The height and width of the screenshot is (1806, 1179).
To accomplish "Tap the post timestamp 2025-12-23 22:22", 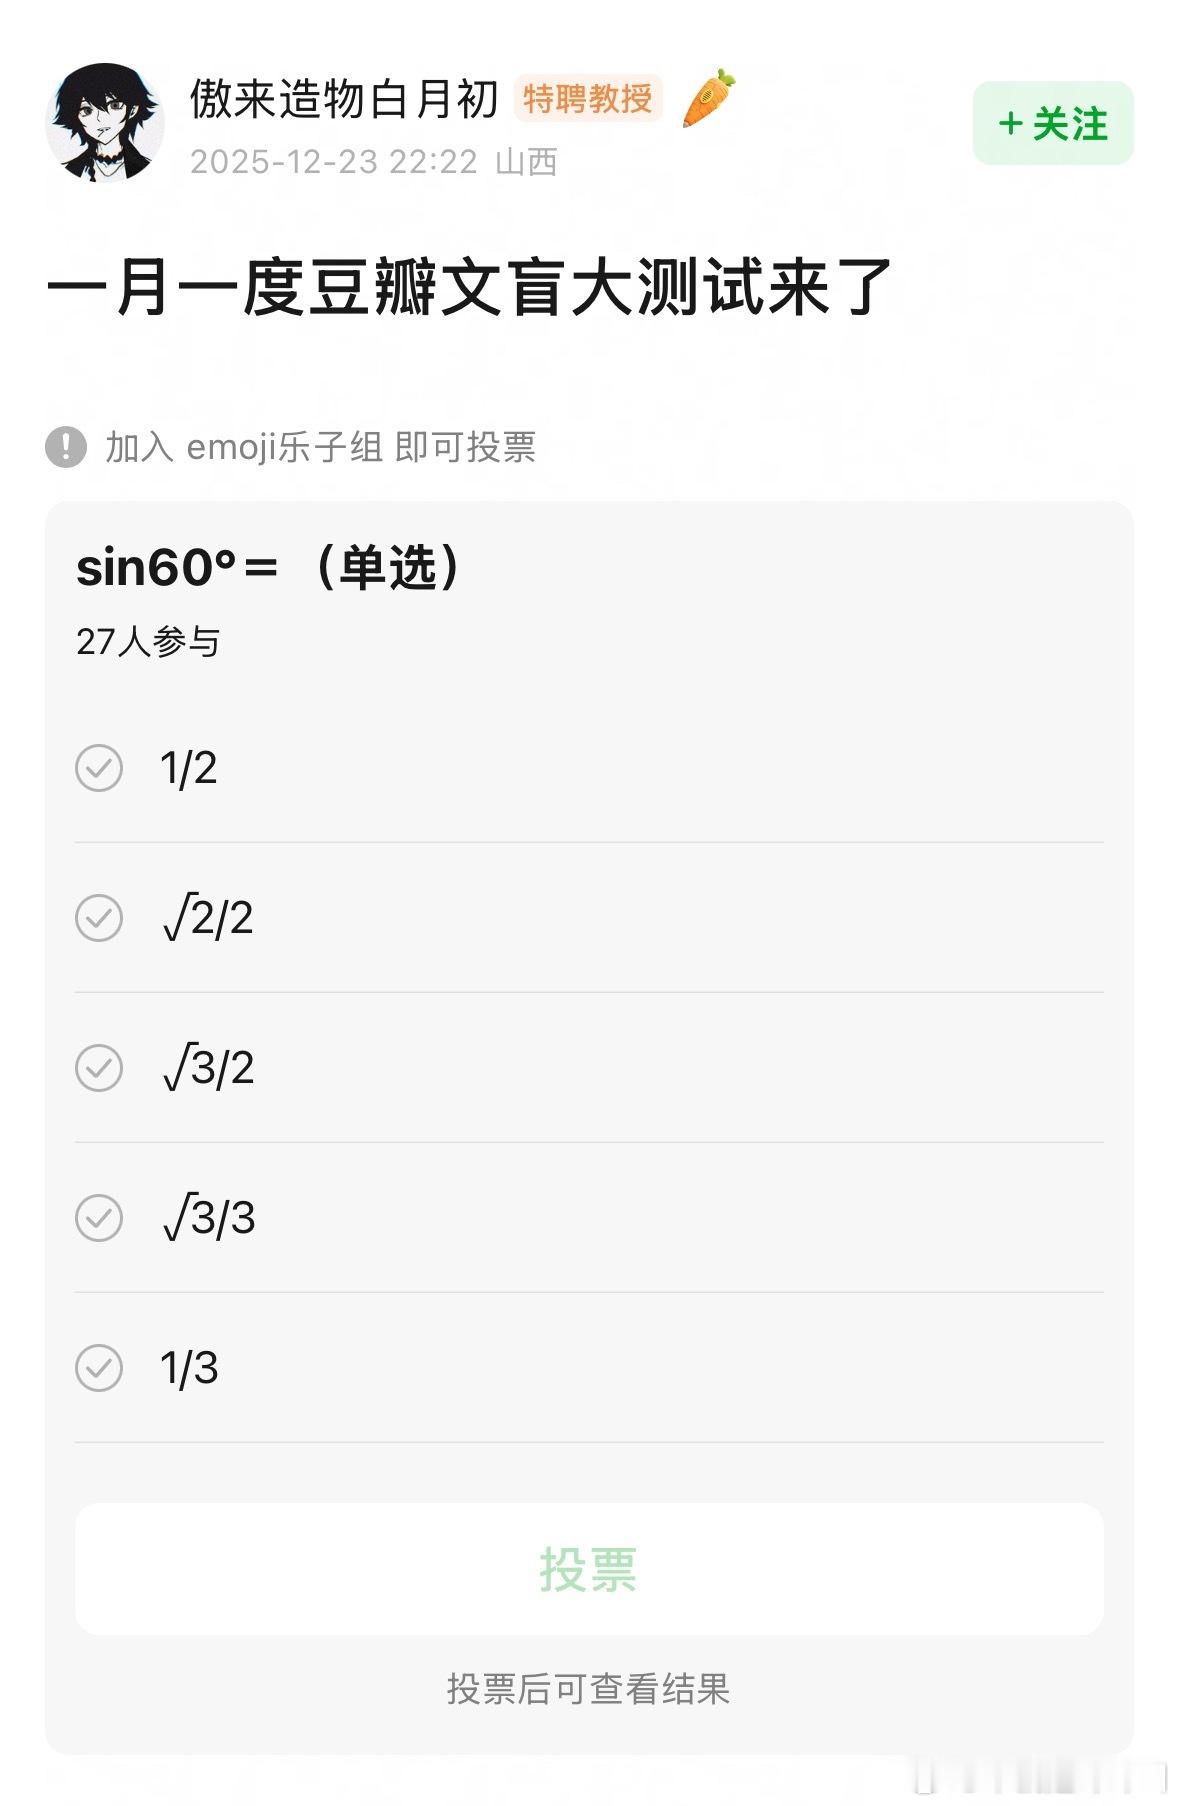I will coord(334,162).
